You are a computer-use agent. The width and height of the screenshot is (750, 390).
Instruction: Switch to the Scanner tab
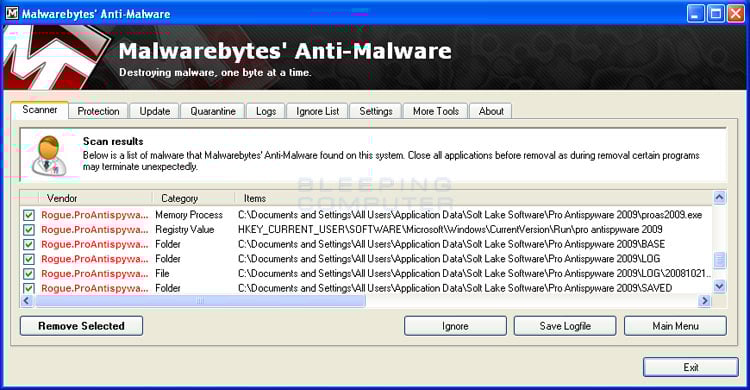pyautogui.click(x=40, y=110)
